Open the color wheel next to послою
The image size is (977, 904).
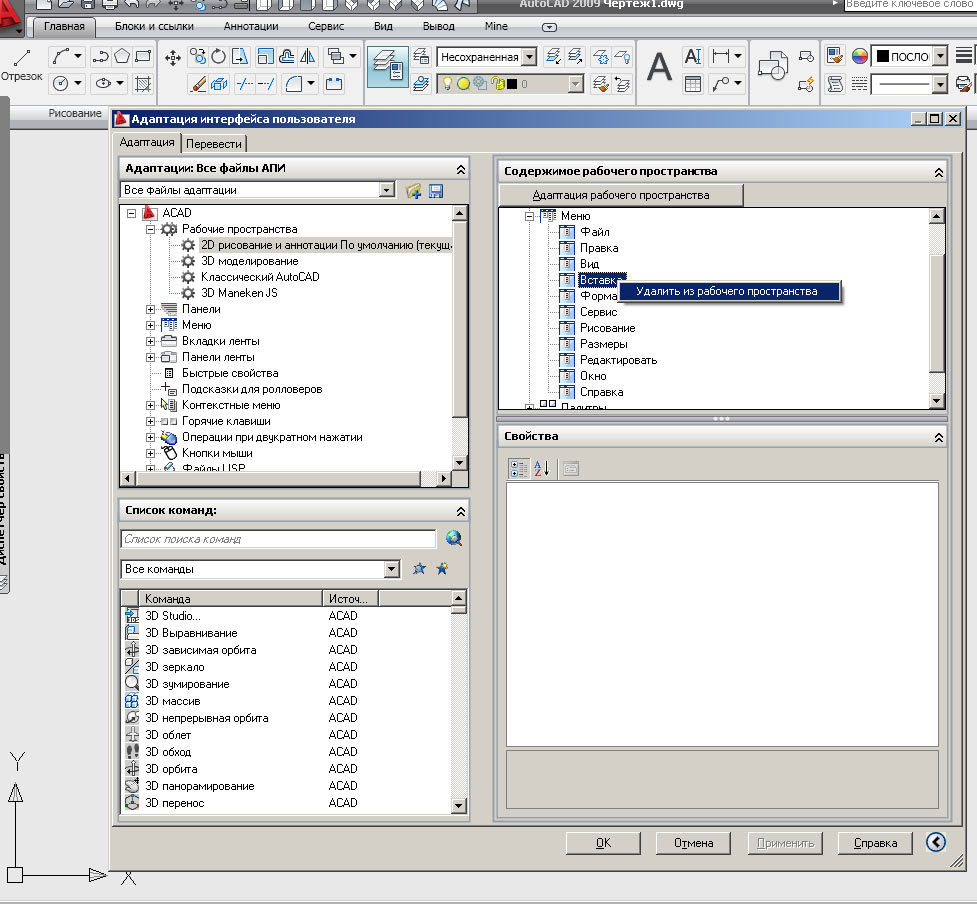tap(859, 57)
